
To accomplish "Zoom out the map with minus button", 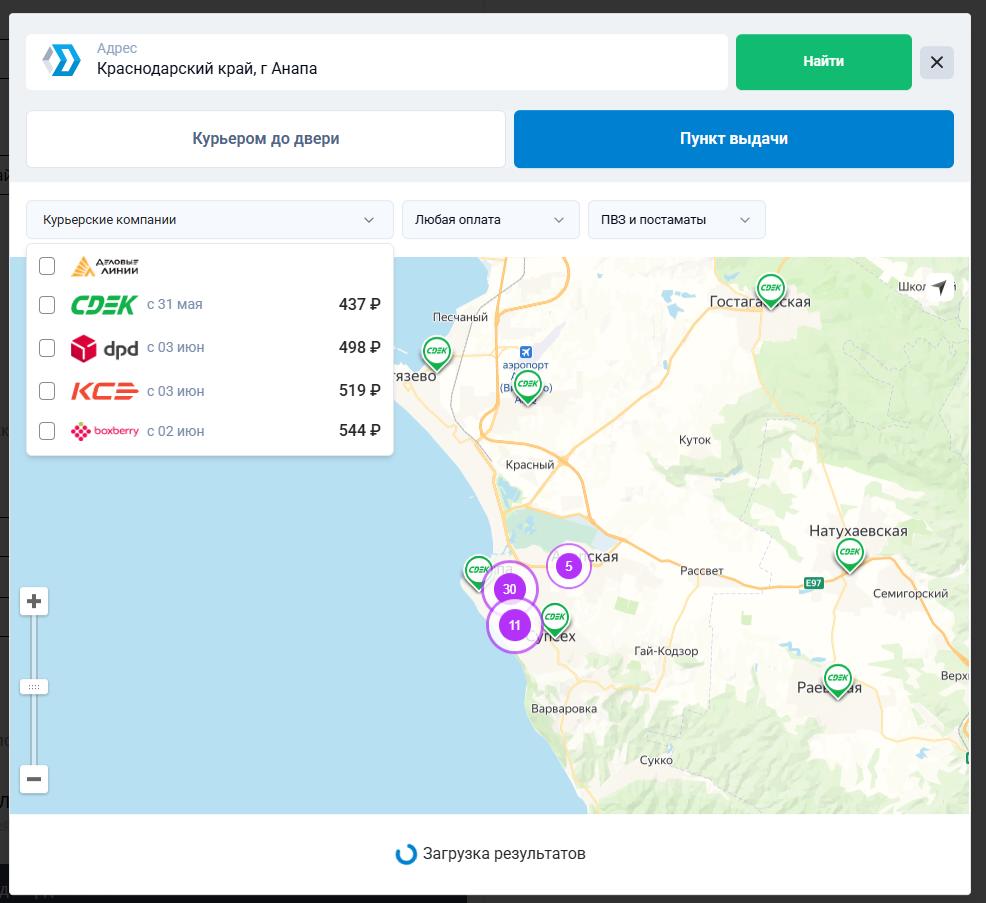I will coord(34,779).
